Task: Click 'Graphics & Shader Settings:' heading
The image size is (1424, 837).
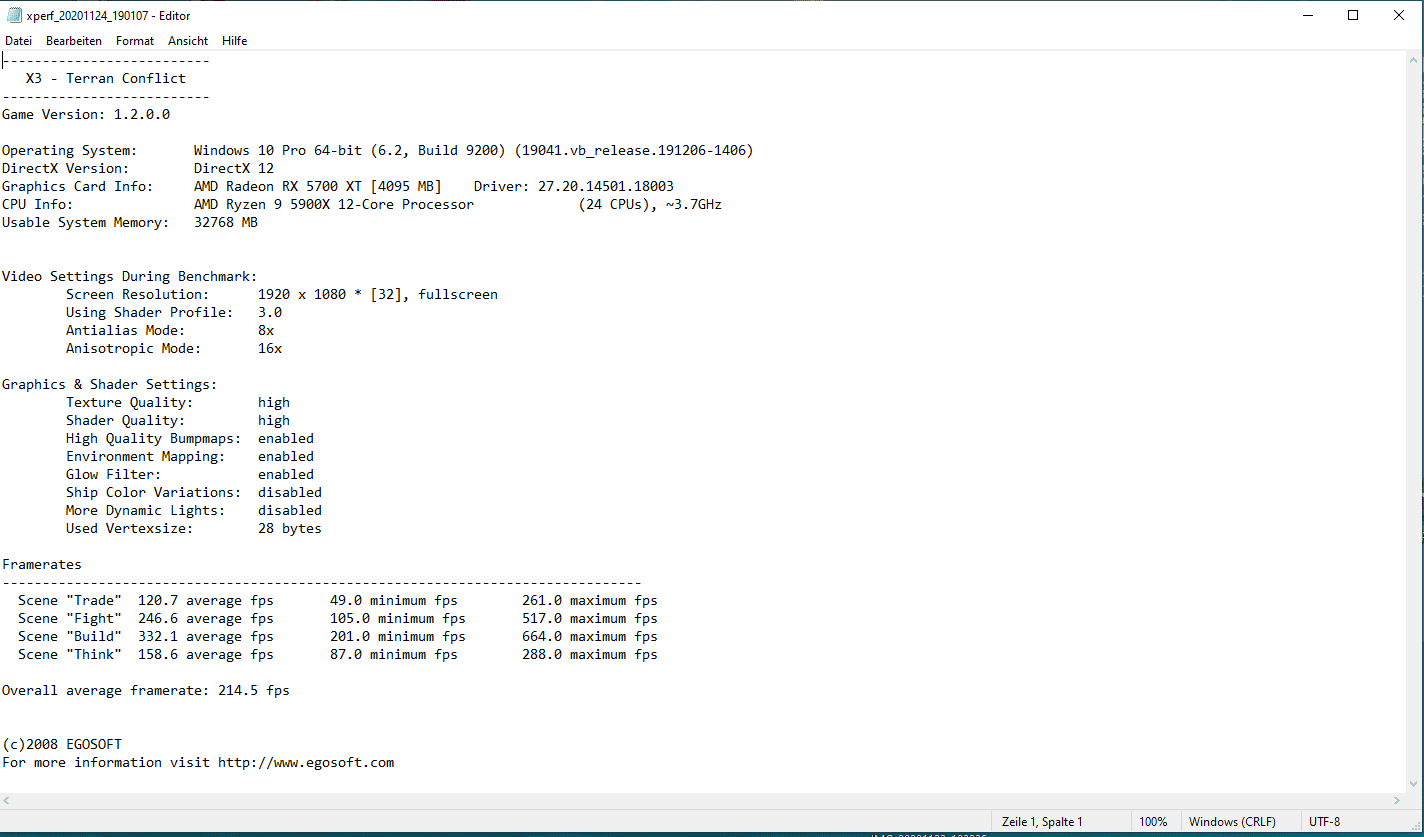Action: [x=110, y=384]
